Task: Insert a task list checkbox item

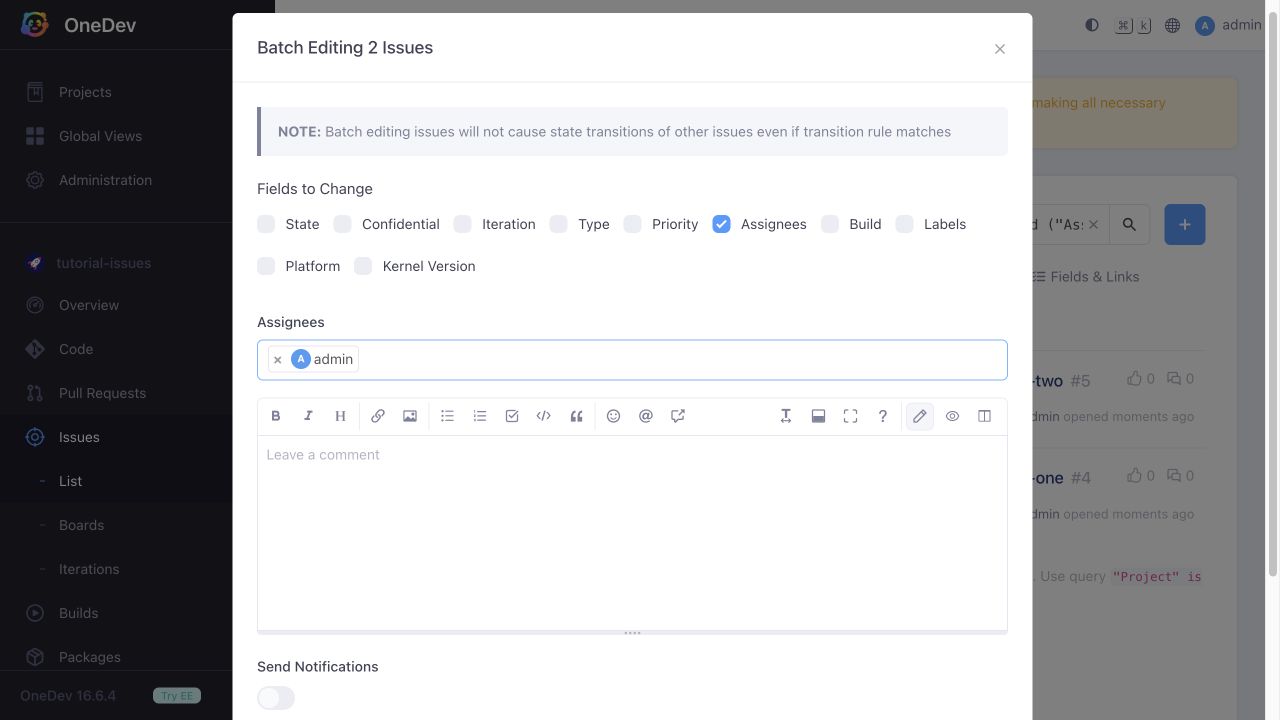Action: click(x=512, y=416)
